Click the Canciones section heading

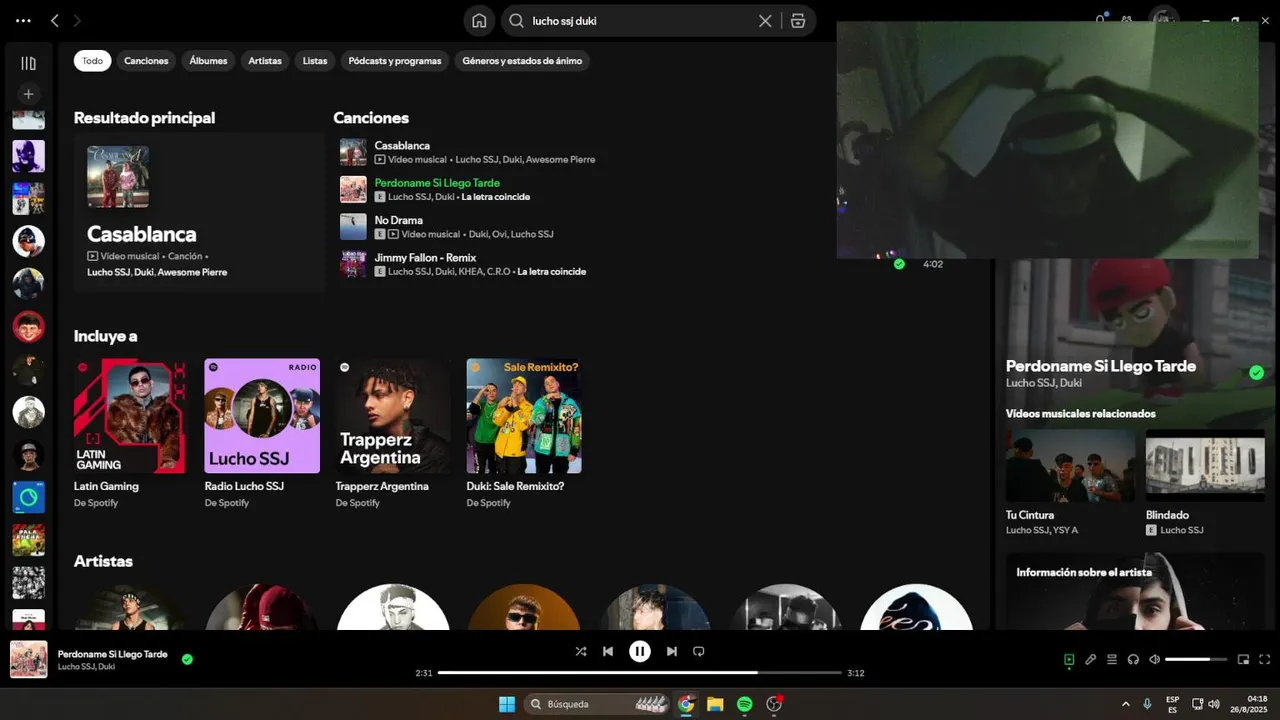(371, 118)
